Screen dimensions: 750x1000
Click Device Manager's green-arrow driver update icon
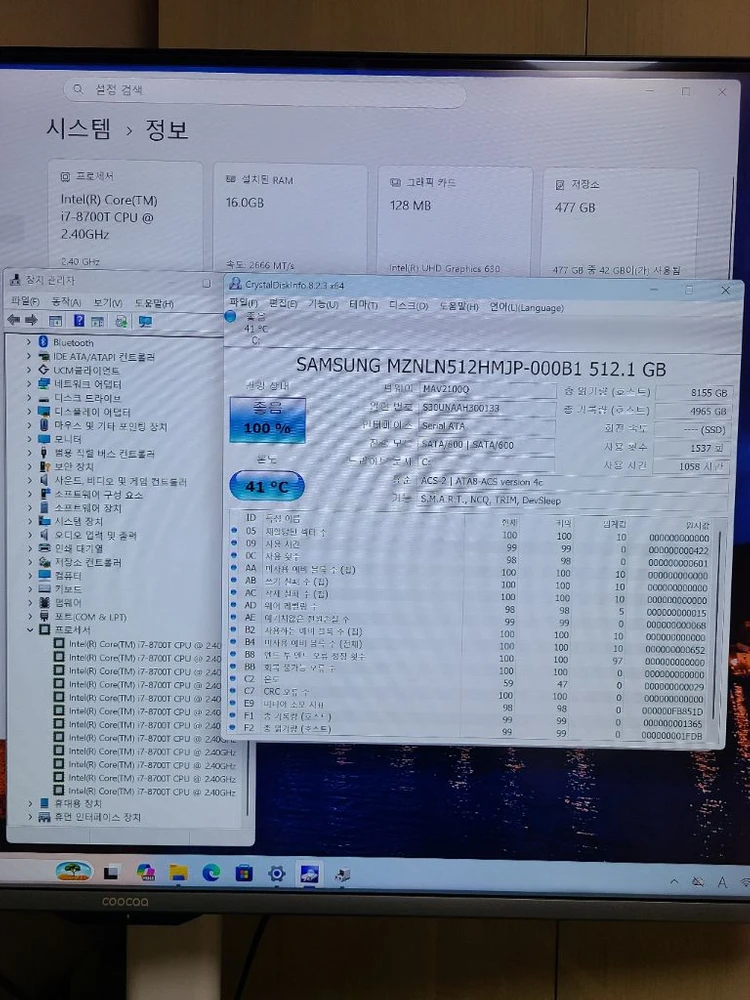(x=121, y=321)
